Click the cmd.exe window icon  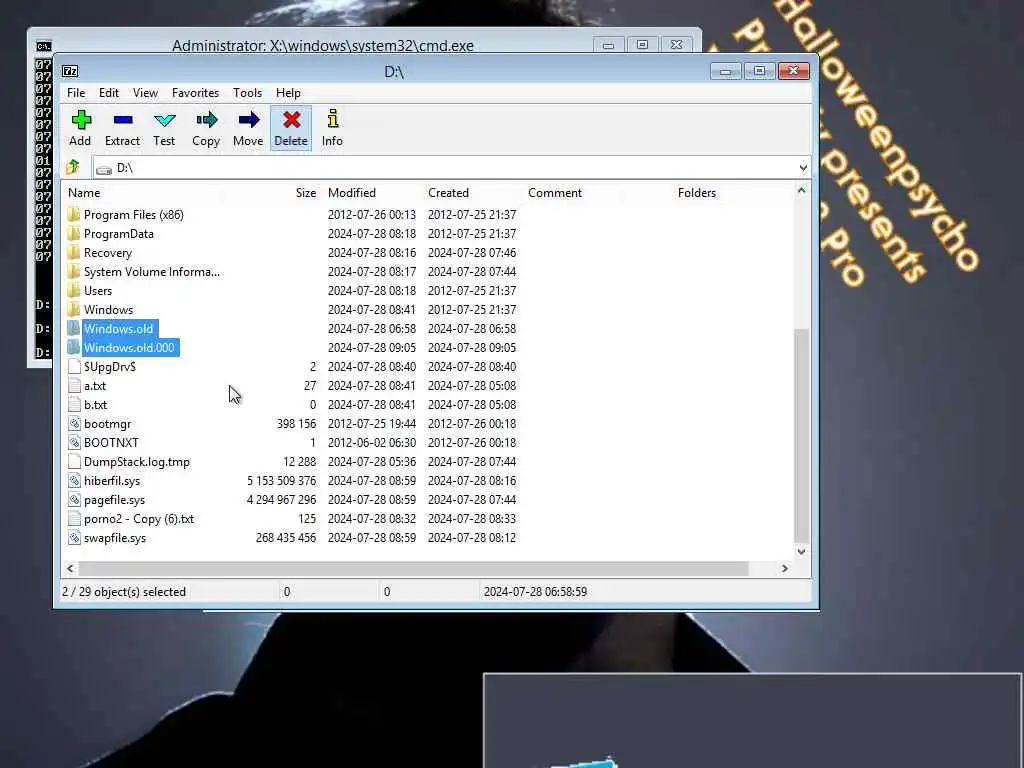coord(43,46)
